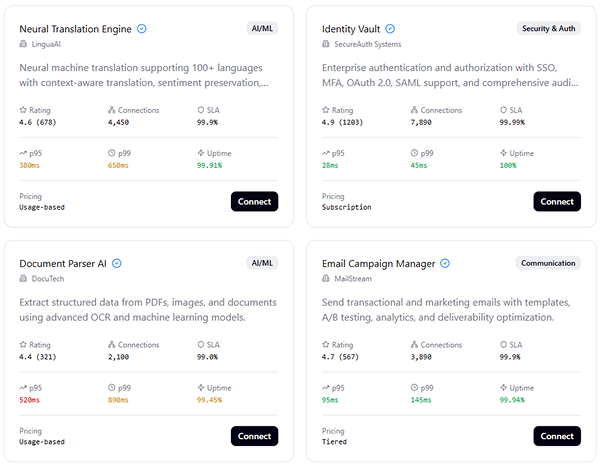
Task: Click building icon beside SecureAuth Systems
Action: pos(325,44)
